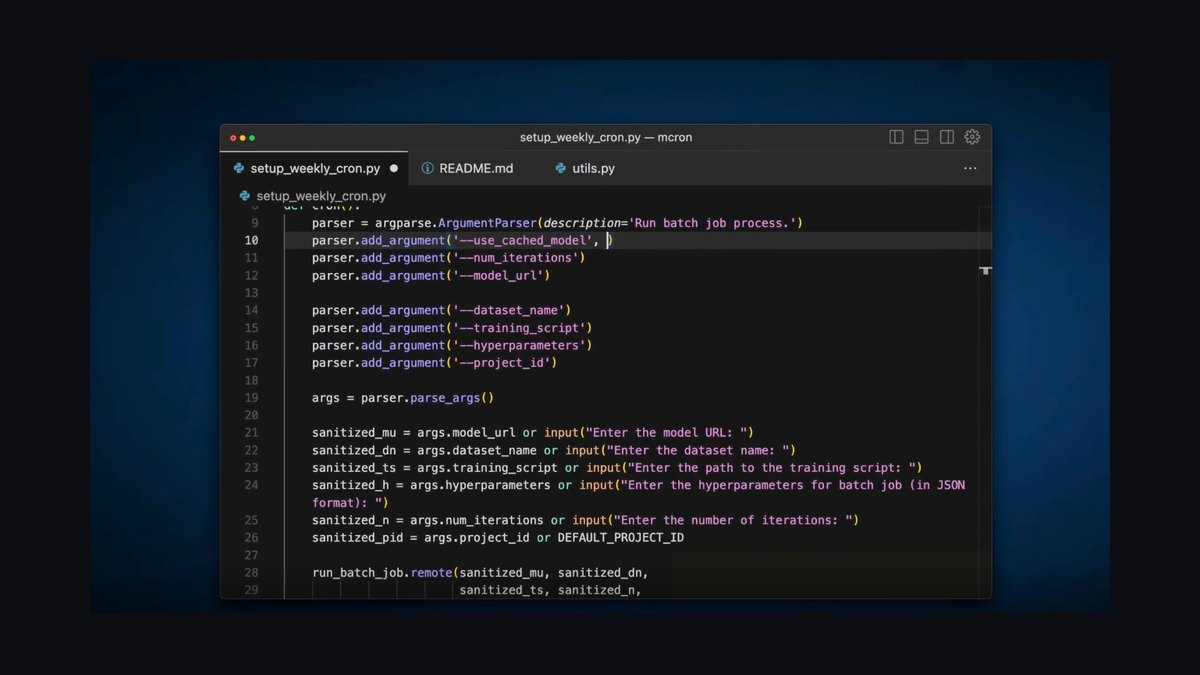Click the yellow minimize window button

click(243, 138)
